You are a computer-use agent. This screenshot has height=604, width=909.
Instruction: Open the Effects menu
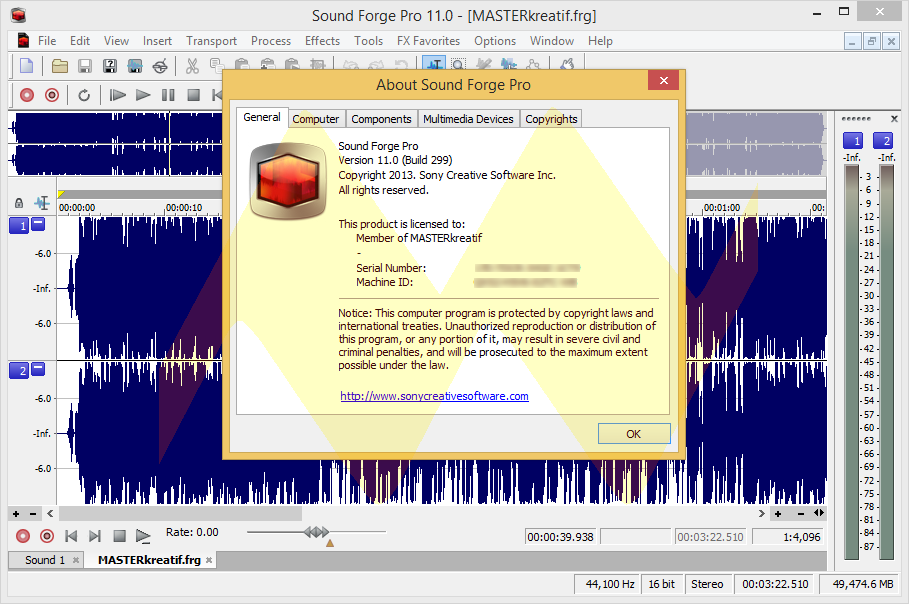coord(322,41)
